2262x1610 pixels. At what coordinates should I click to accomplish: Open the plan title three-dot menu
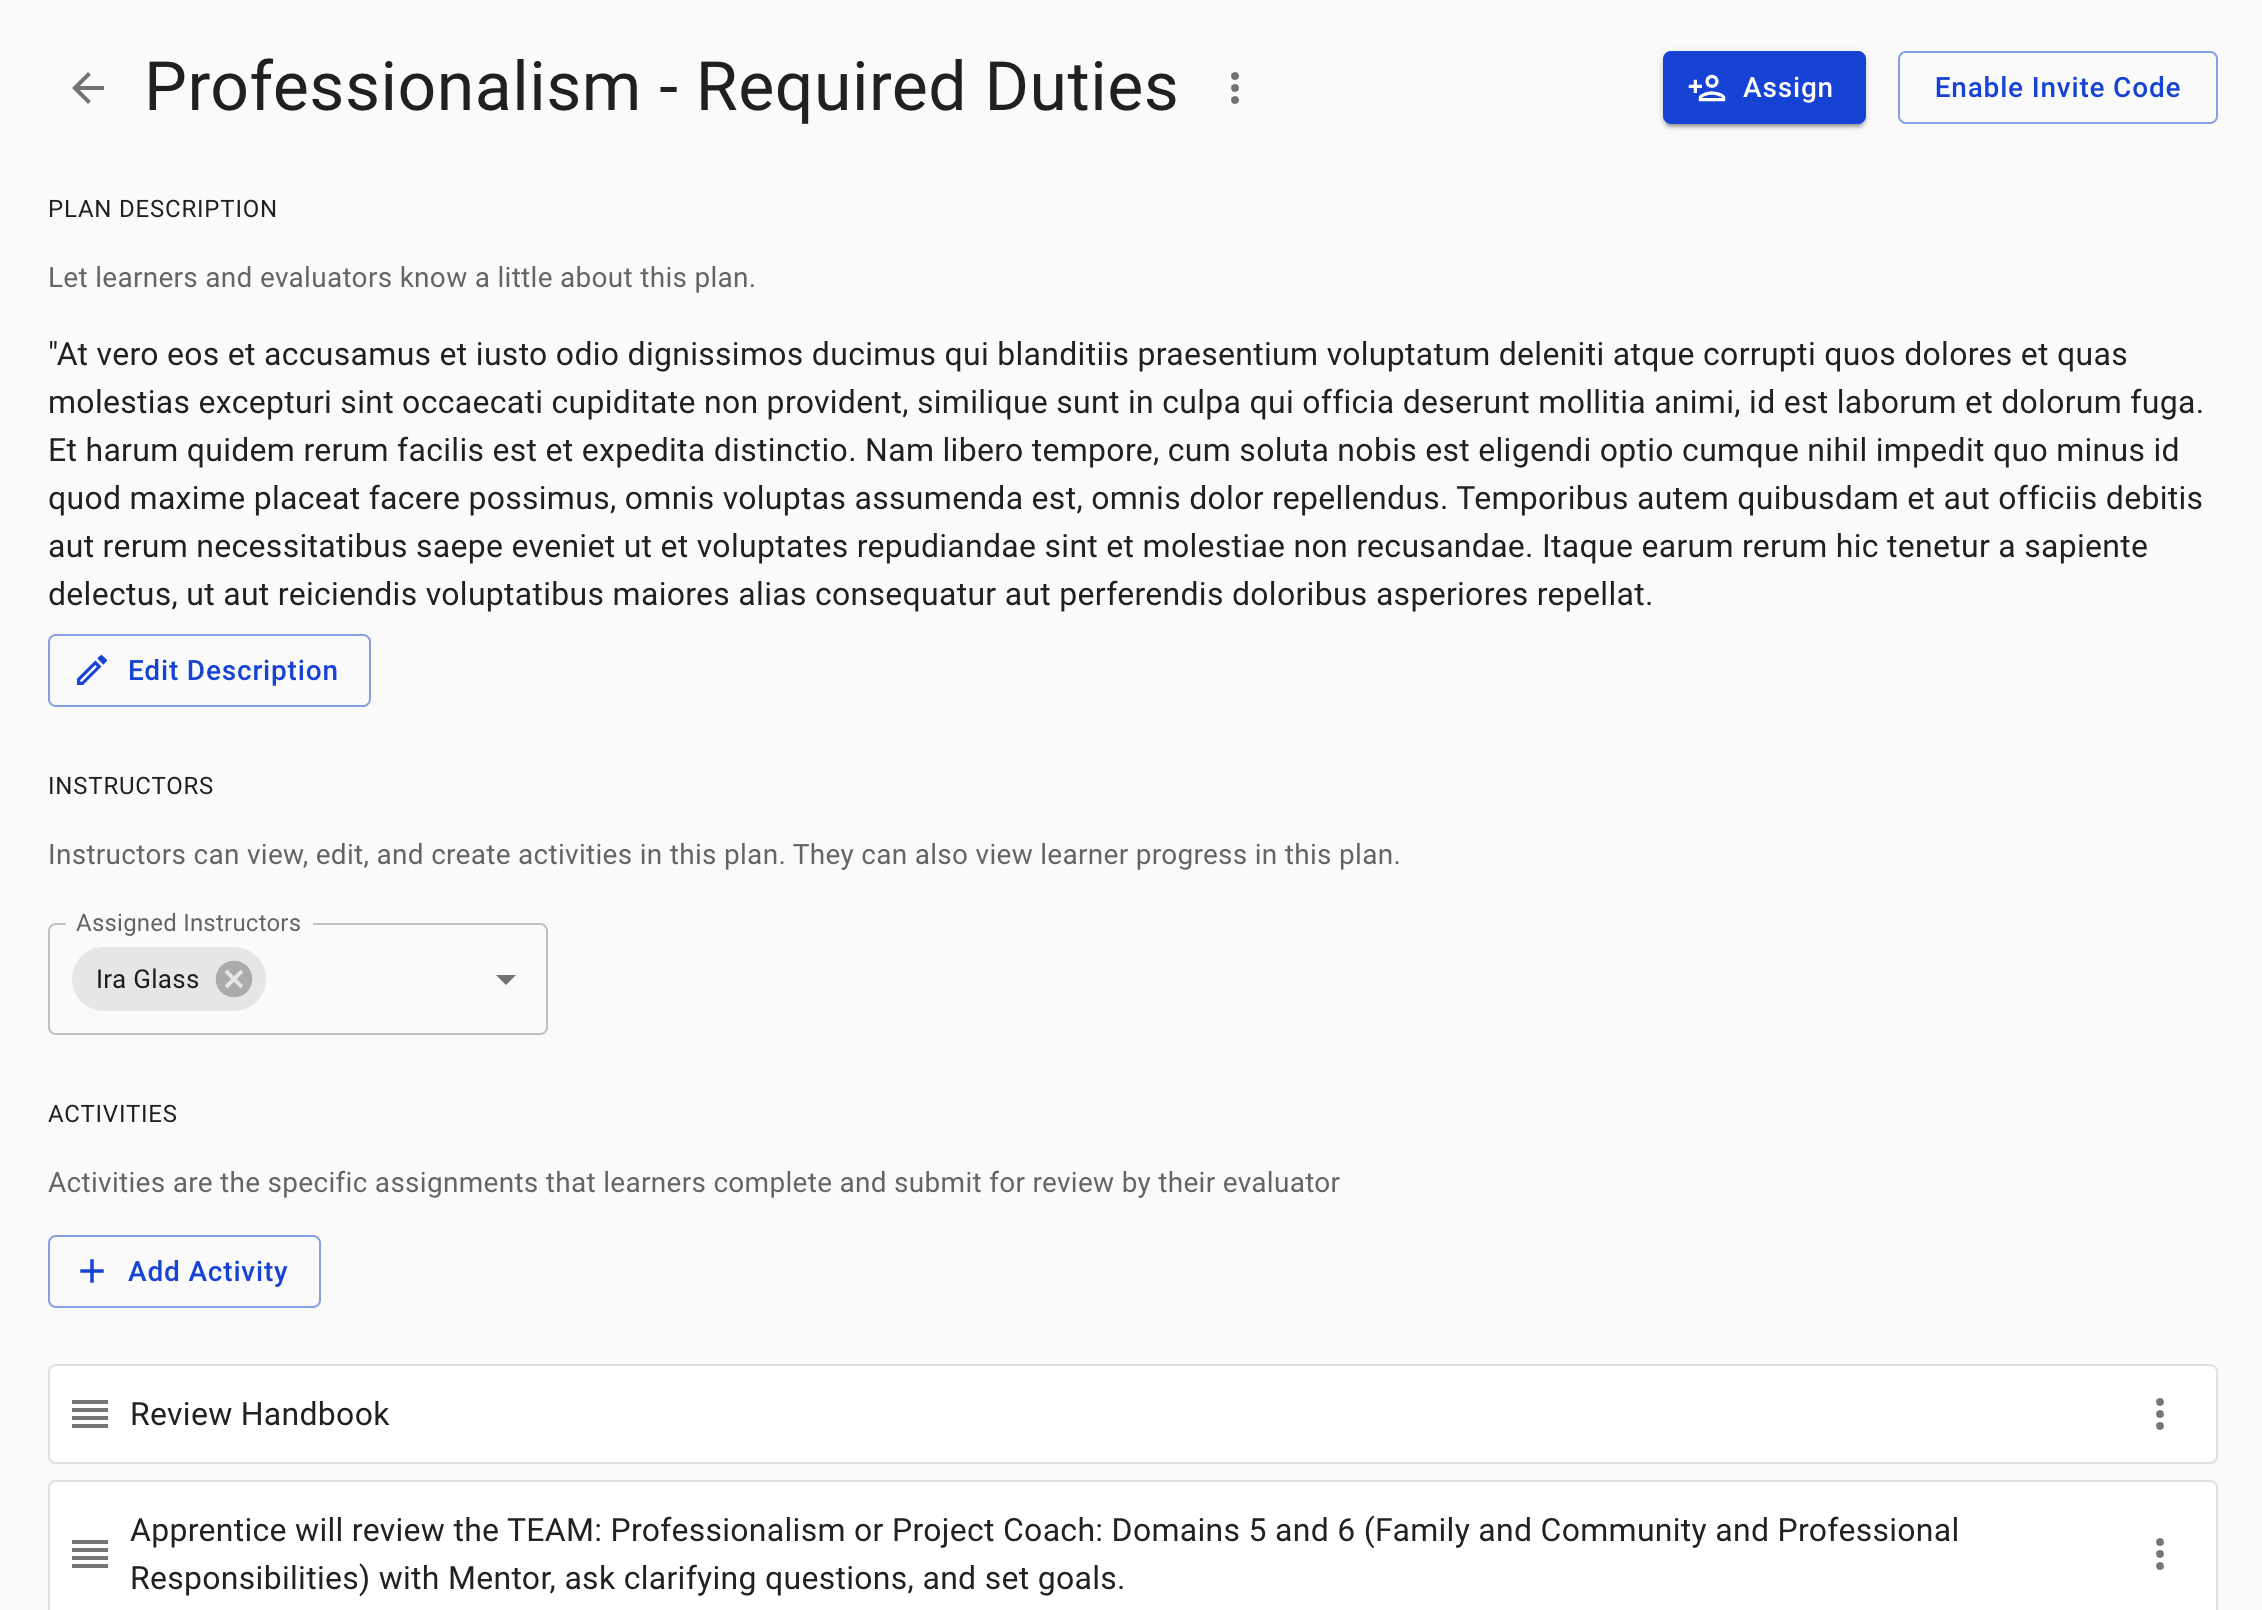[1235, 88]
